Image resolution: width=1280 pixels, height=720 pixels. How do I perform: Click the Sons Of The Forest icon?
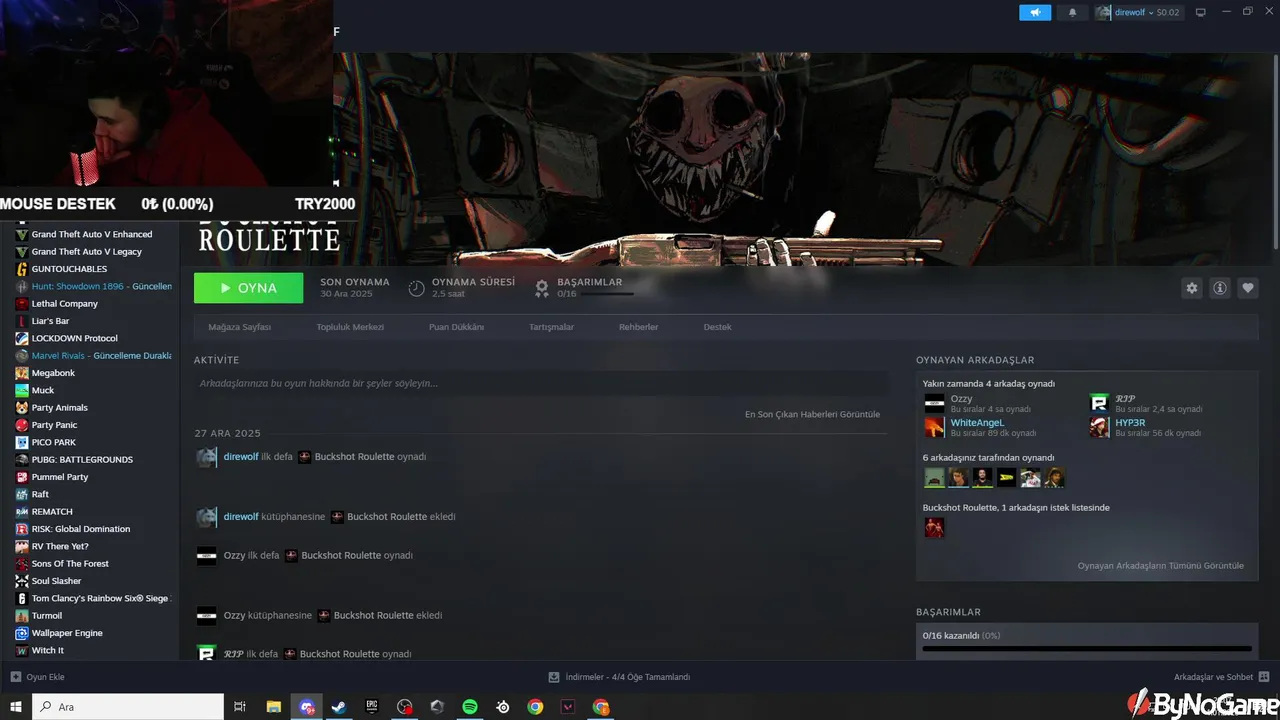click(x=22, y=564)
